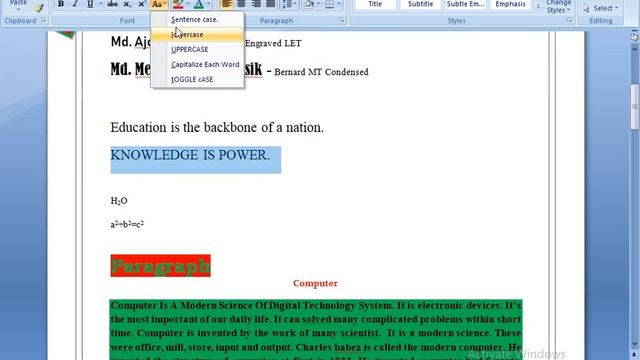
Task: Open the borders dropdown arrow
Action: click(x=339, y=4)
